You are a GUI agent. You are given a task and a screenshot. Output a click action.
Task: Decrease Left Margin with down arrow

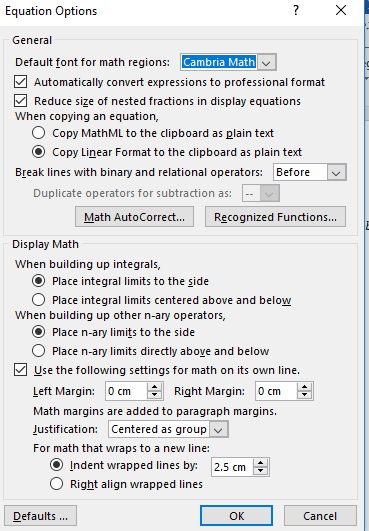(x=155, y=395)
